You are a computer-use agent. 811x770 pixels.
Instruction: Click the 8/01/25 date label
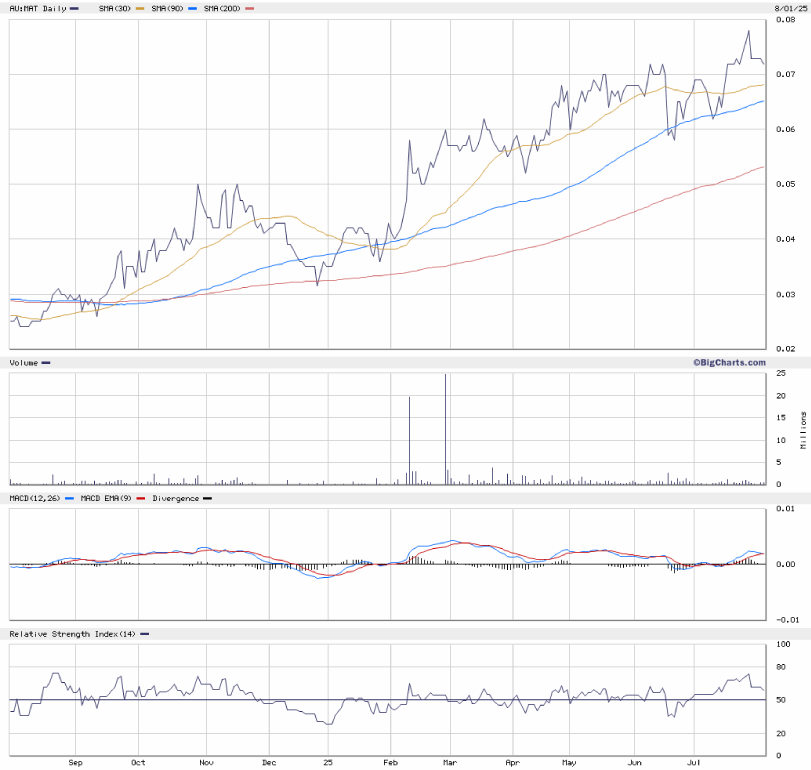(789, 8)
